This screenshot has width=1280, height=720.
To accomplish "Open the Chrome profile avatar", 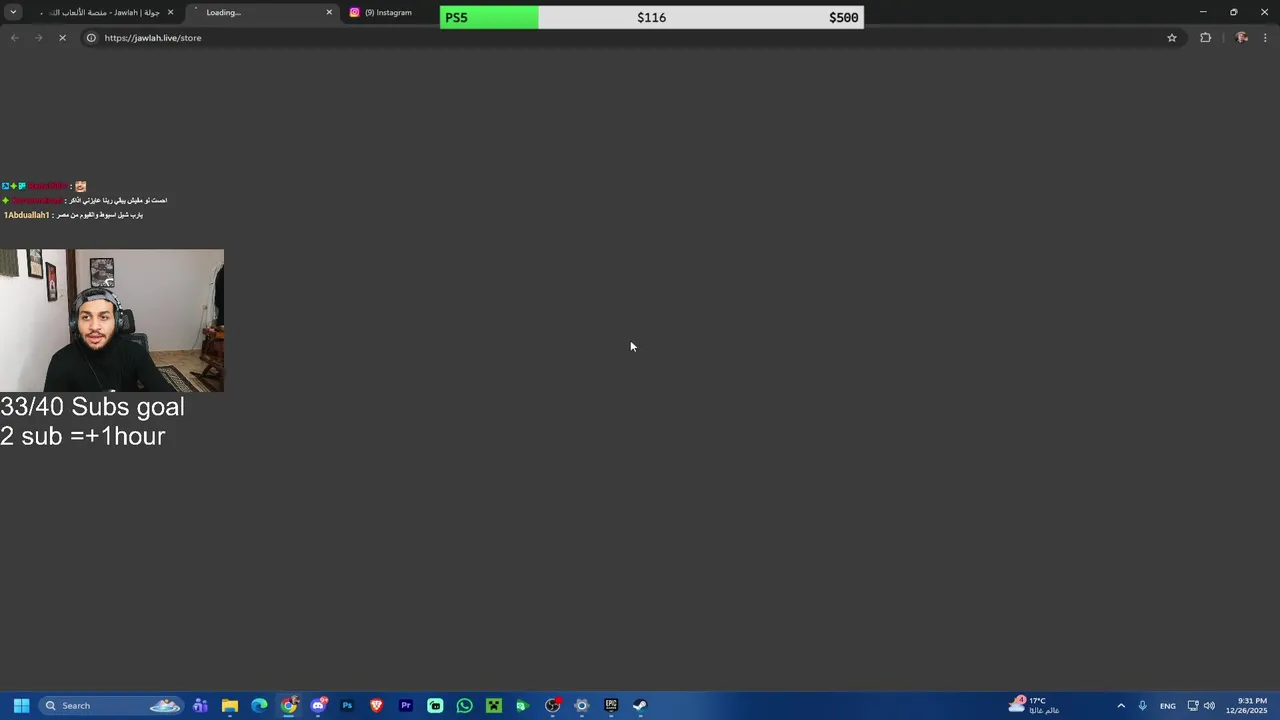I will [x=1241, y=38].
